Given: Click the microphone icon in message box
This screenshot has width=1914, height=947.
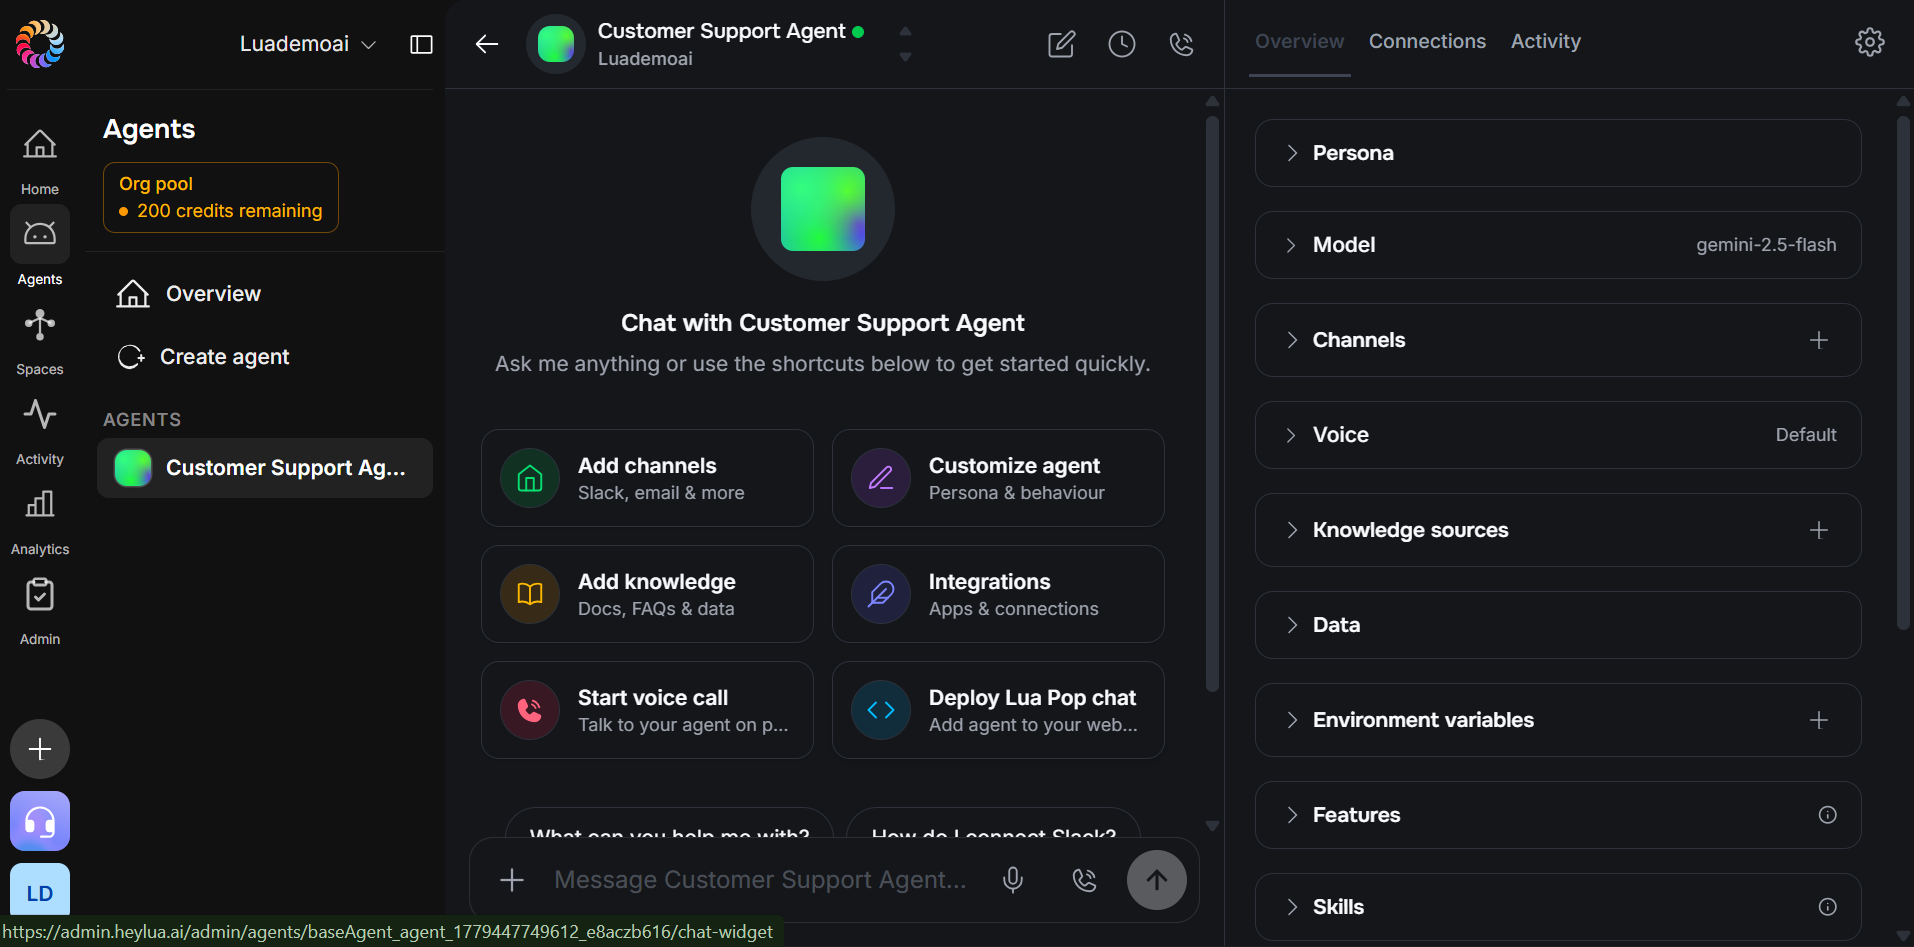Looking at the screenshot, I should pos(1013,880).
